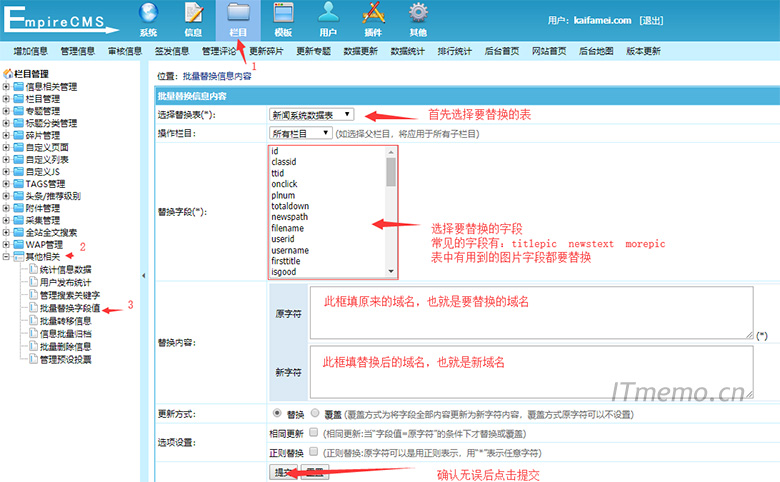The width and height of the screenshot is (780, 482).
Task: Enable the 正则替换 checkbox
Action: point(313,451)
